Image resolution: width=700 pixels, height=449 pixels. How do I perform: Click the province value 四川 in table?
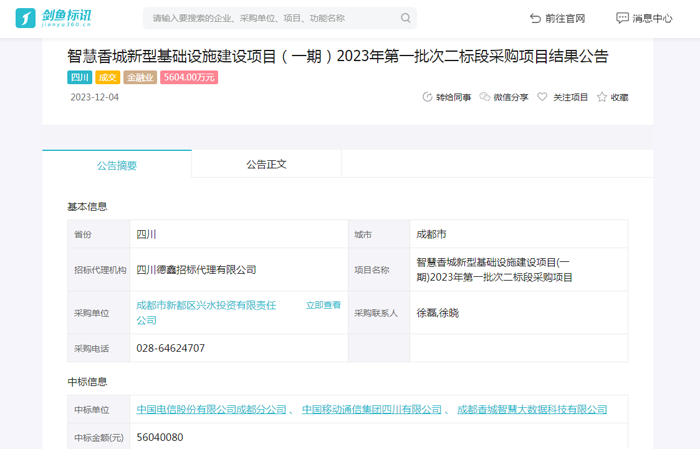[x=146, y=234]
